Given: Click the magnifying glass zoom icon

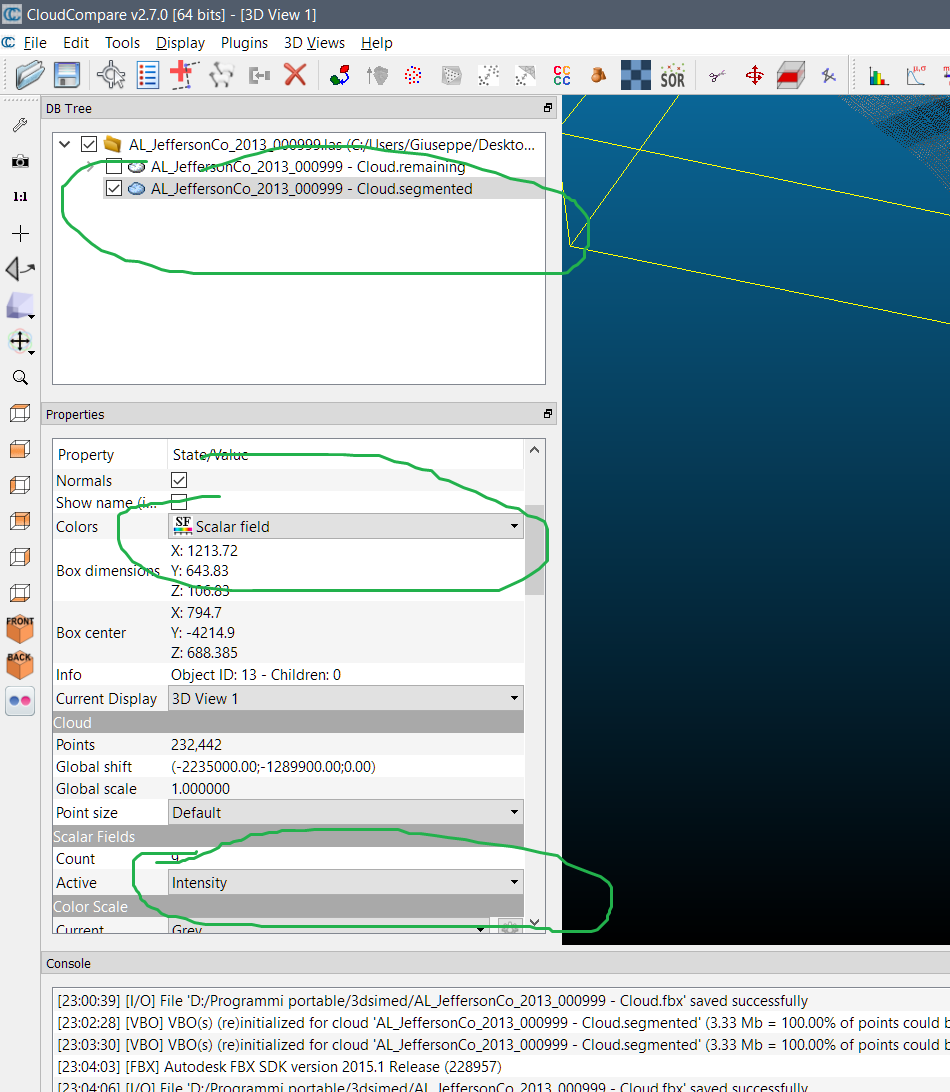Looking at the screenshot, I should (20, 378).
